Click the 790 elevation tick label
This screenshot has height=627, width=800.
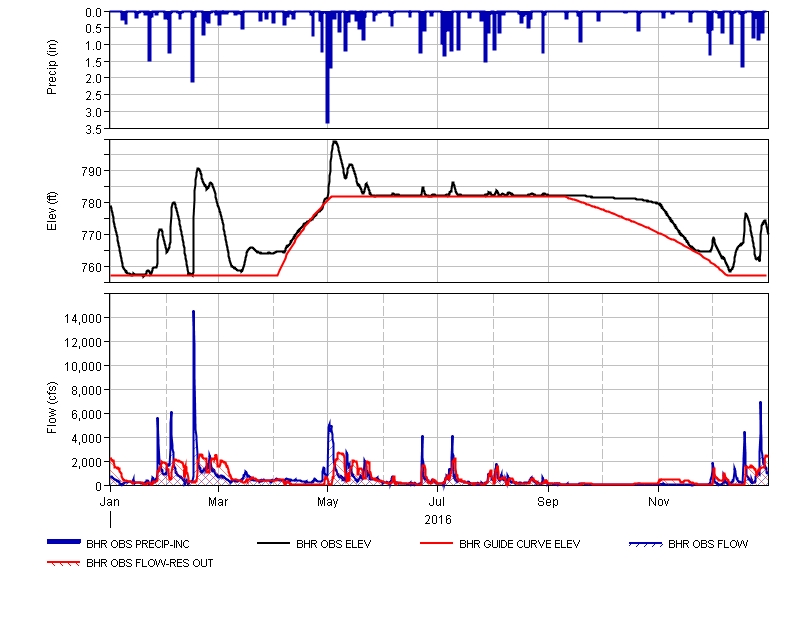pyautogui.click(x=92, y=172)
